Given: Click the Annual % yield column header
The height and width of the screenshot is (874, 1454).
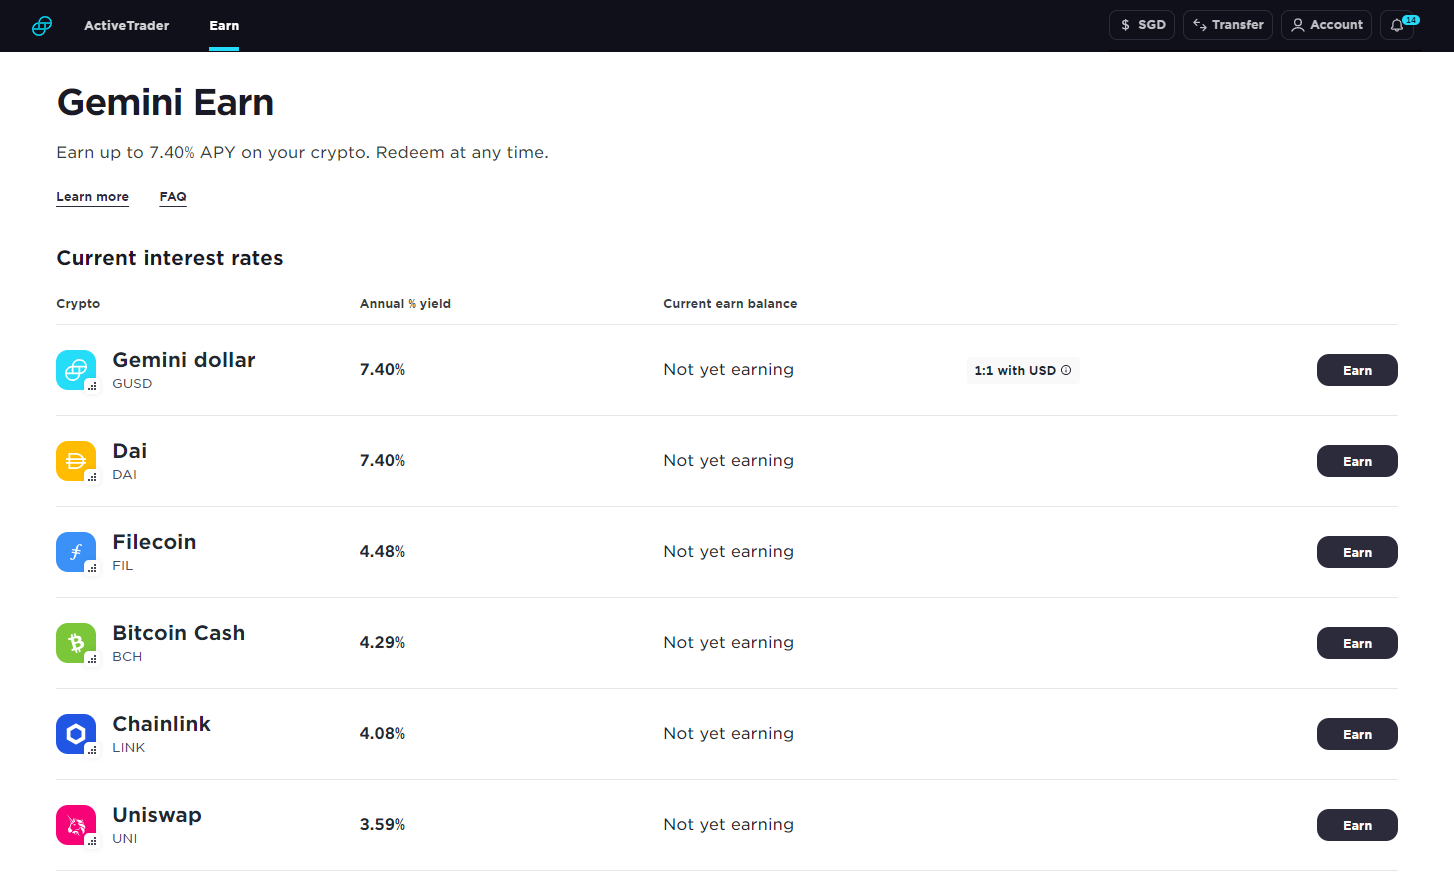Looking at the screenshot, I should point(405,304).
